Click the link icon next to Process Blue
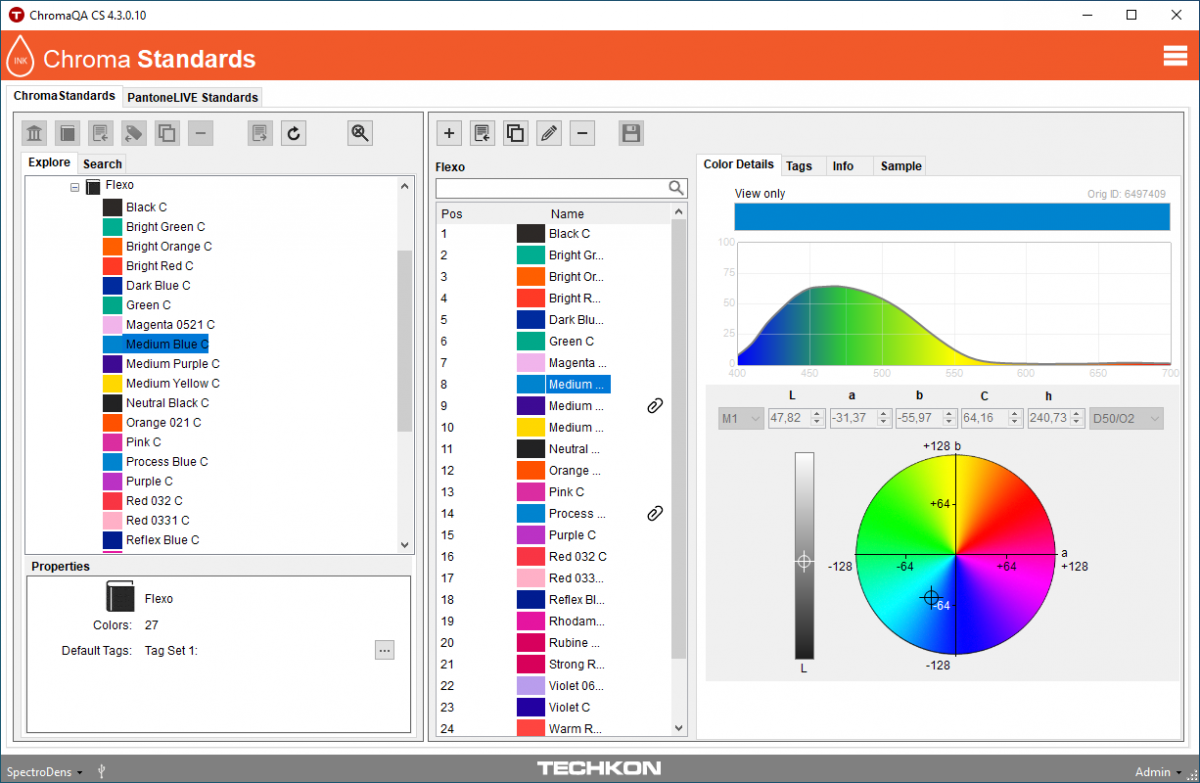Viewport: 1200px width, 783px height. tap(654, 513)
